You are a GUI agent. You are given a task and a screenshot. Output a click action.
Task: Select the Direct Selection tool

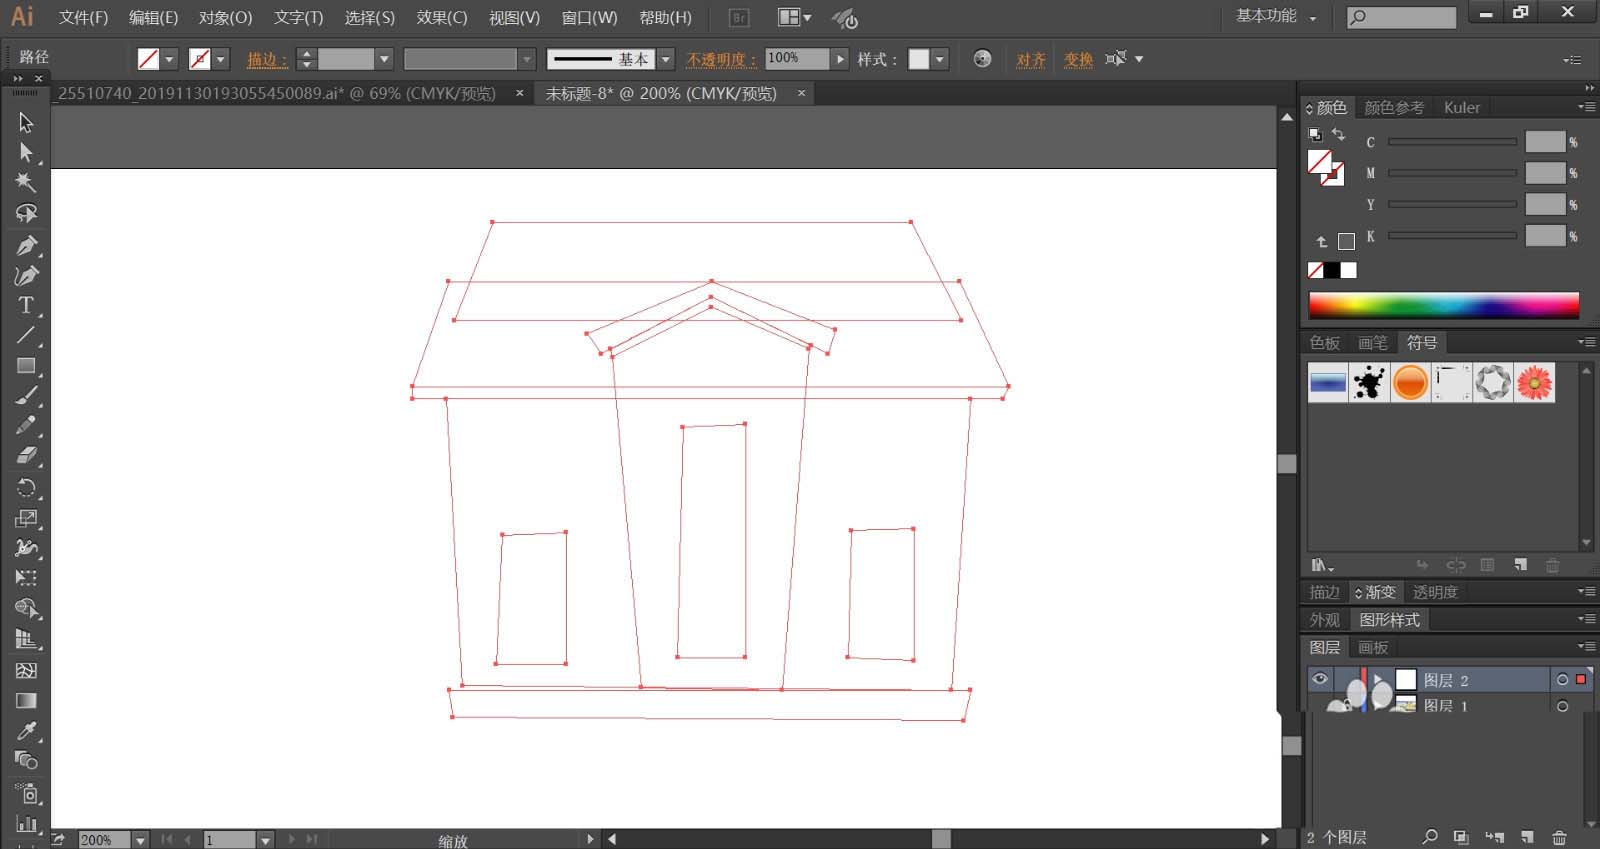26,152
